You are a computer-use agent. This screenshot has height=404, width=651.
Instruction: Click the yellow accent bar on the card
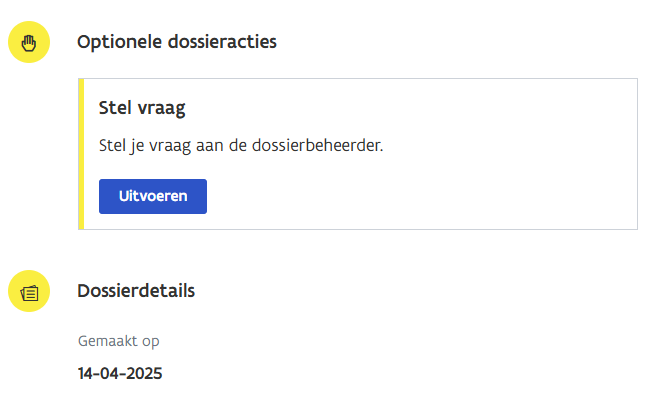[x=81, y=154]
